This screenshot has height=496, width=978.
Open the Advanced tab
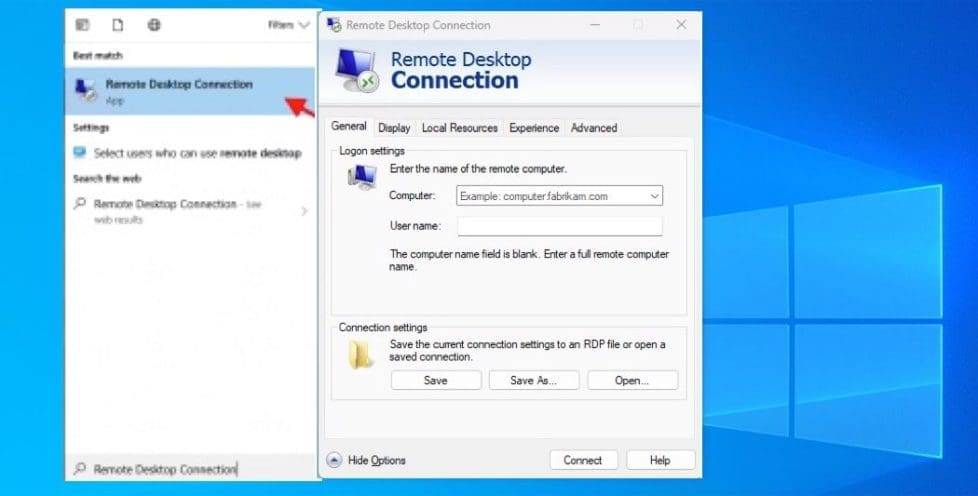tap(594, 128)
